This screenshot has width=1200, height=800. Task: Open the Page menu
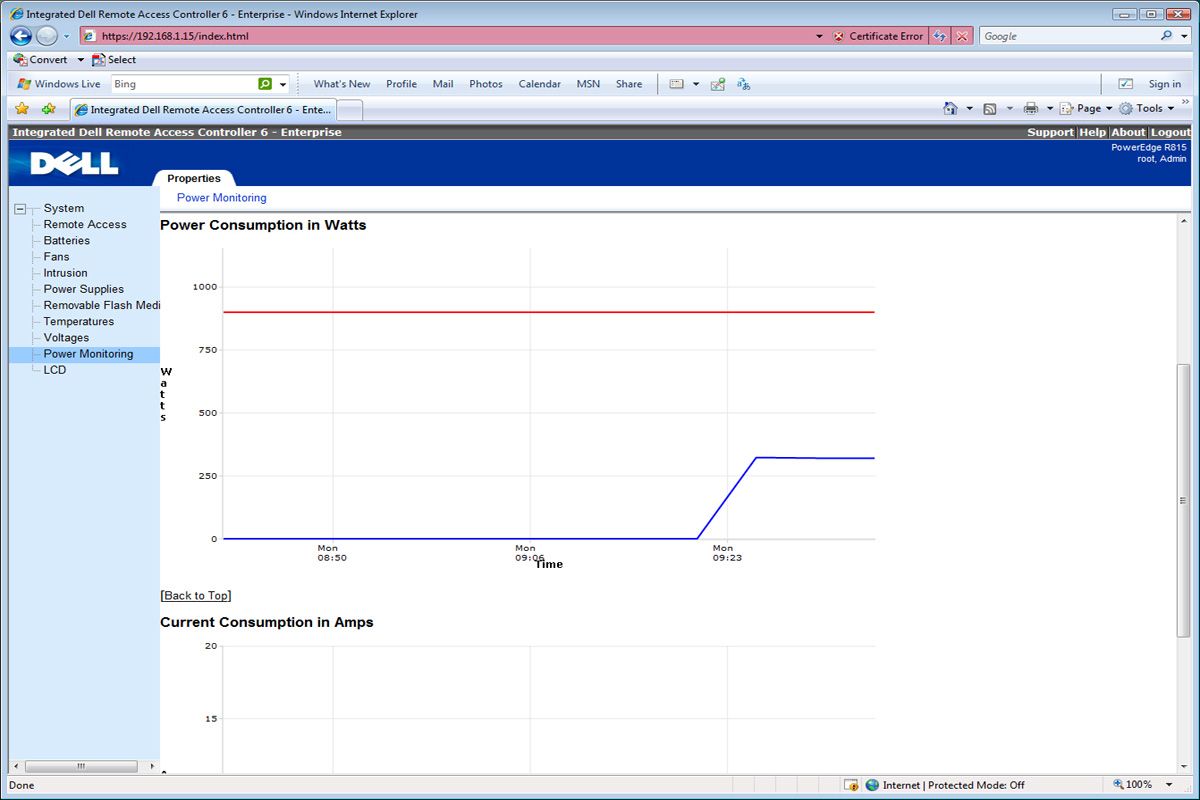tap(1087, 108)
